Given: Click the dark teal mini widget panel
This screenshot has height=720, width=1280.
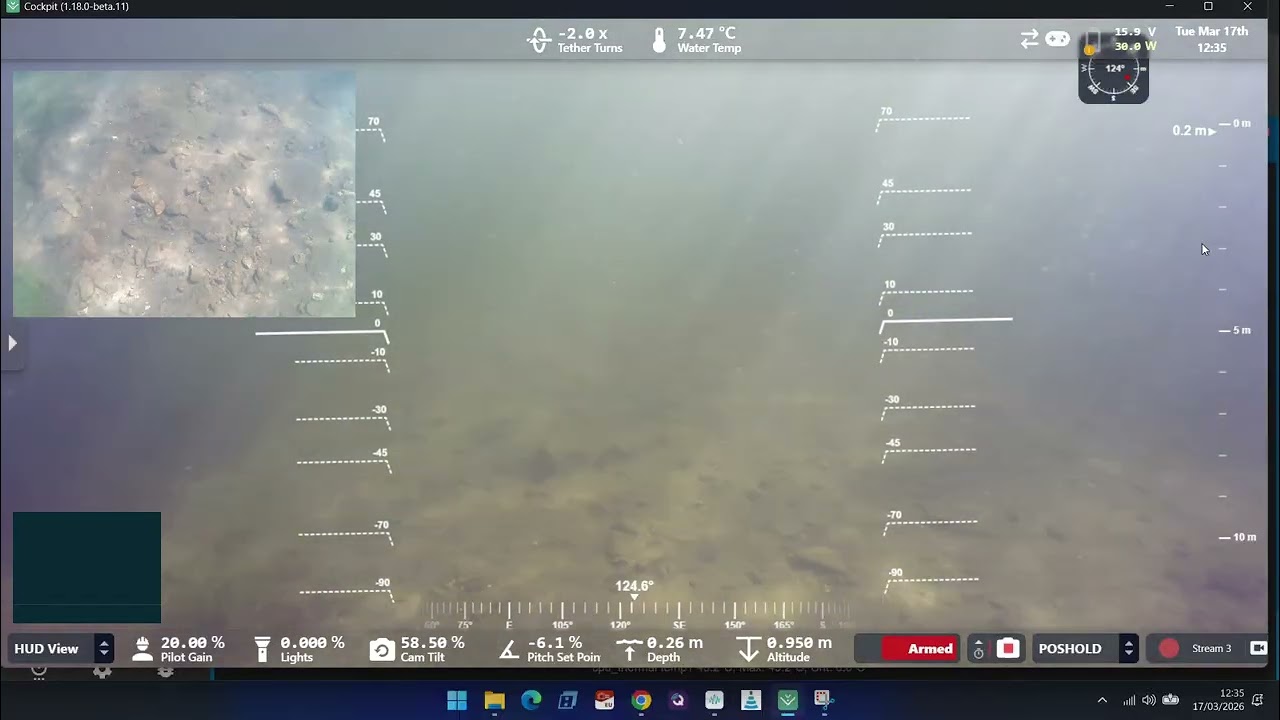Looking at the screenshot, I should [x=87, y=568].
